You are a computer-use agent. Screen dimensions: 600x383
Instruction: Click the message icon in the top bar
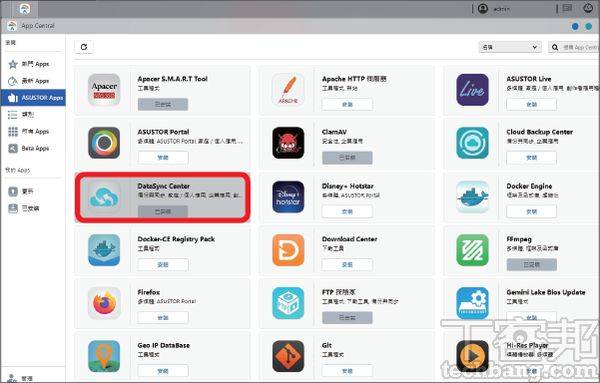[567, 8]
